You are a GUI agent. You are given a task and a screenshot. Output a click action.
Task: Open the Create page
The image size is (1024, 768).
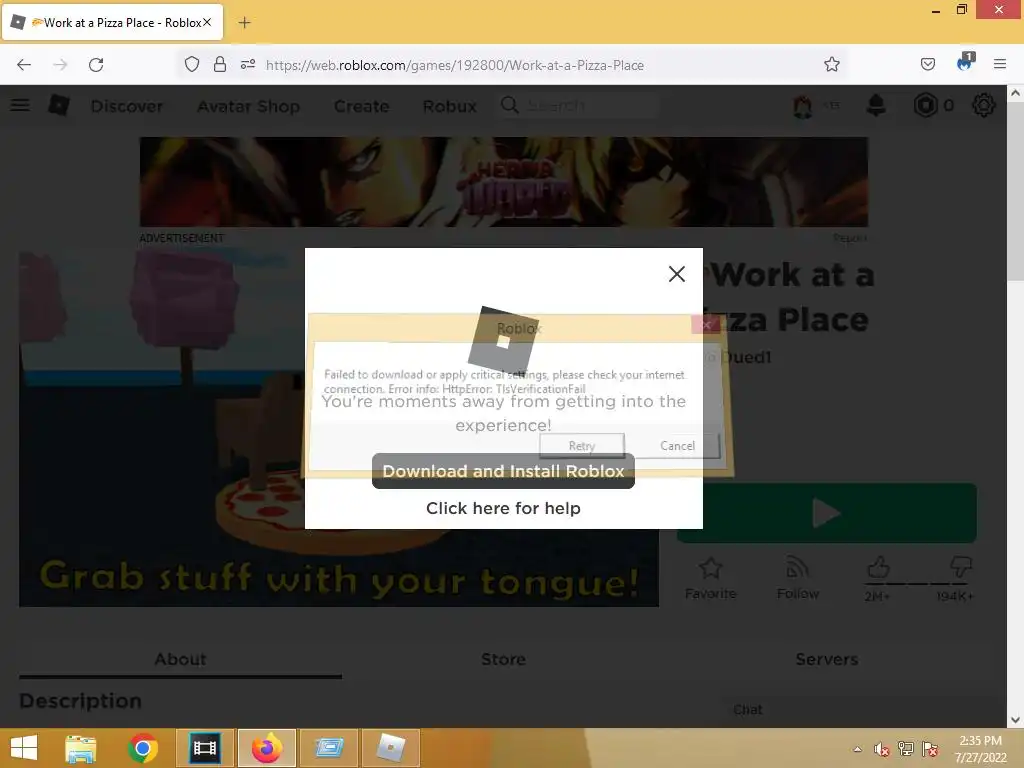click(x=361, y=106)
